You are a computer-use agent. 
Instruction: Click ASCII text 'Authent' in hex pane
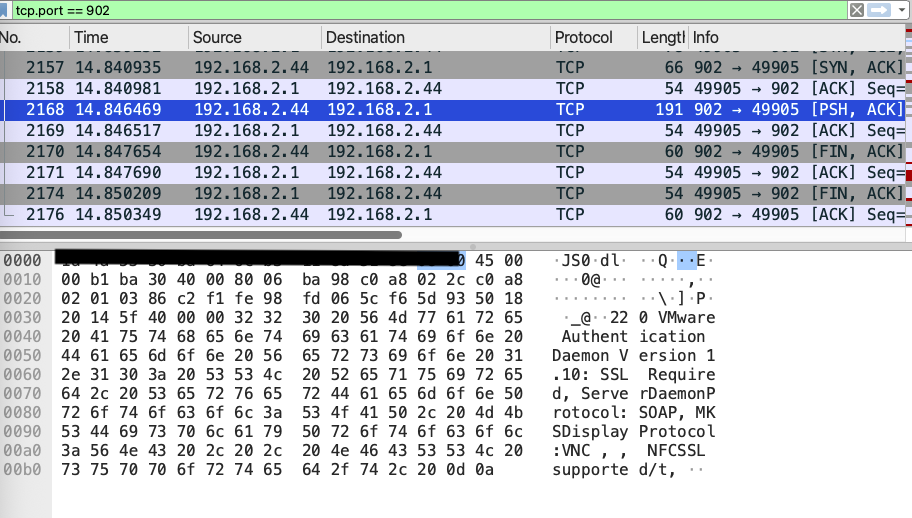[x=594, y=337]
